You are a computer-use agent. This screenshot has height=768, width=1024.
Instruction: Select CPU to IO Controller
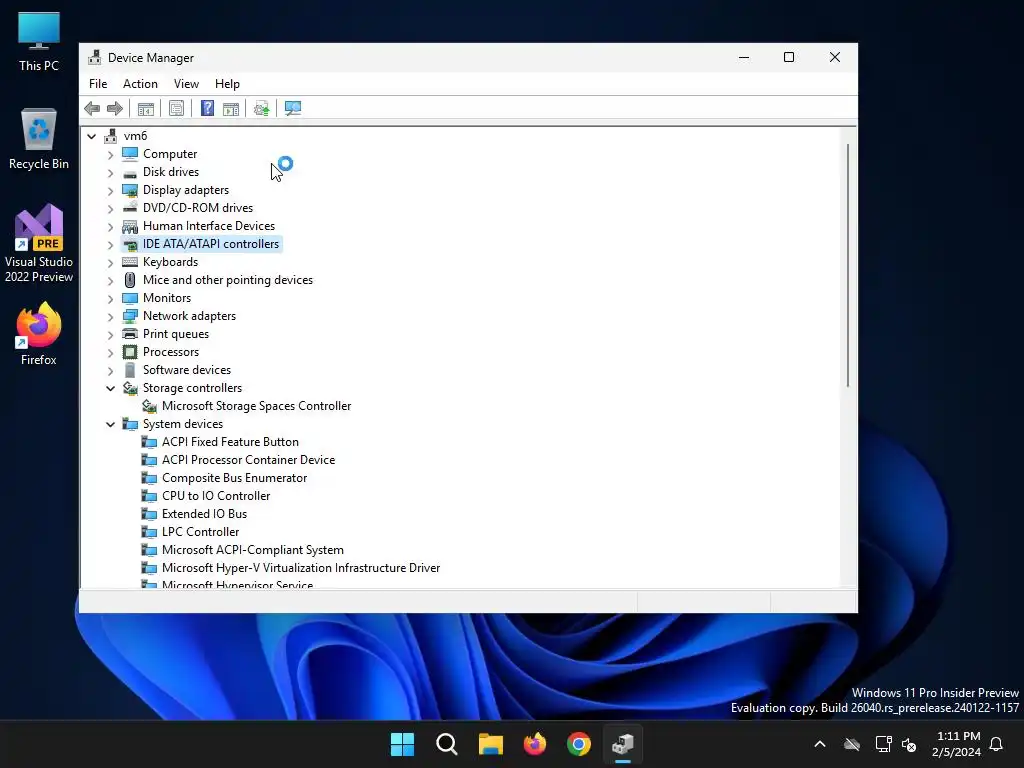coord(216,496)
